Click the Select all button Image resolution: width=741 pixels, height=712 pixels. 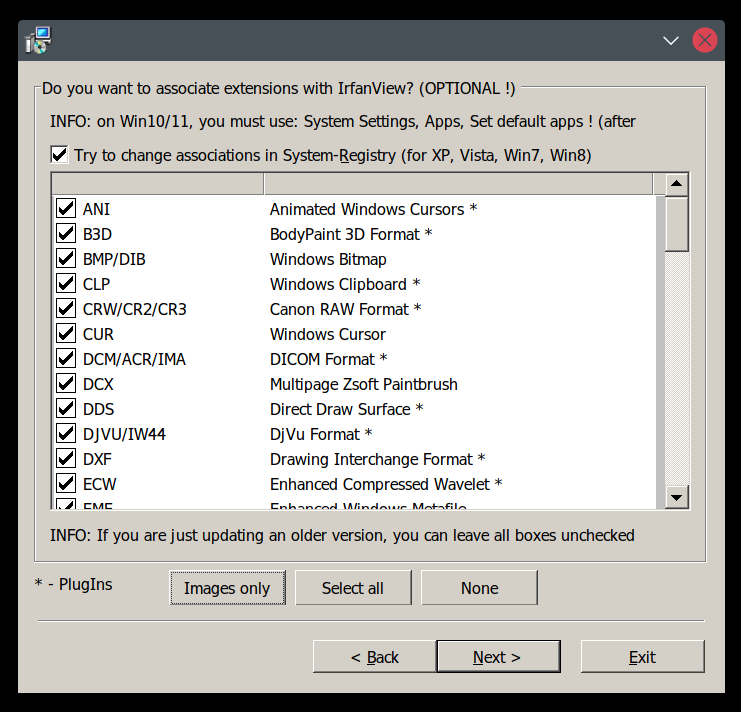[353, 588]
